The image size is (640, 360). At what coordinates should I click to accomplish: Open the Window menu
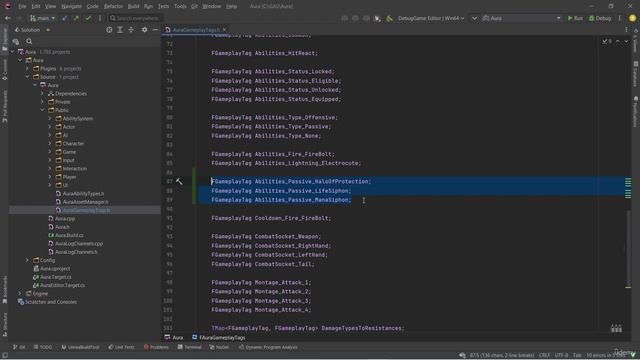coord(211,7)
